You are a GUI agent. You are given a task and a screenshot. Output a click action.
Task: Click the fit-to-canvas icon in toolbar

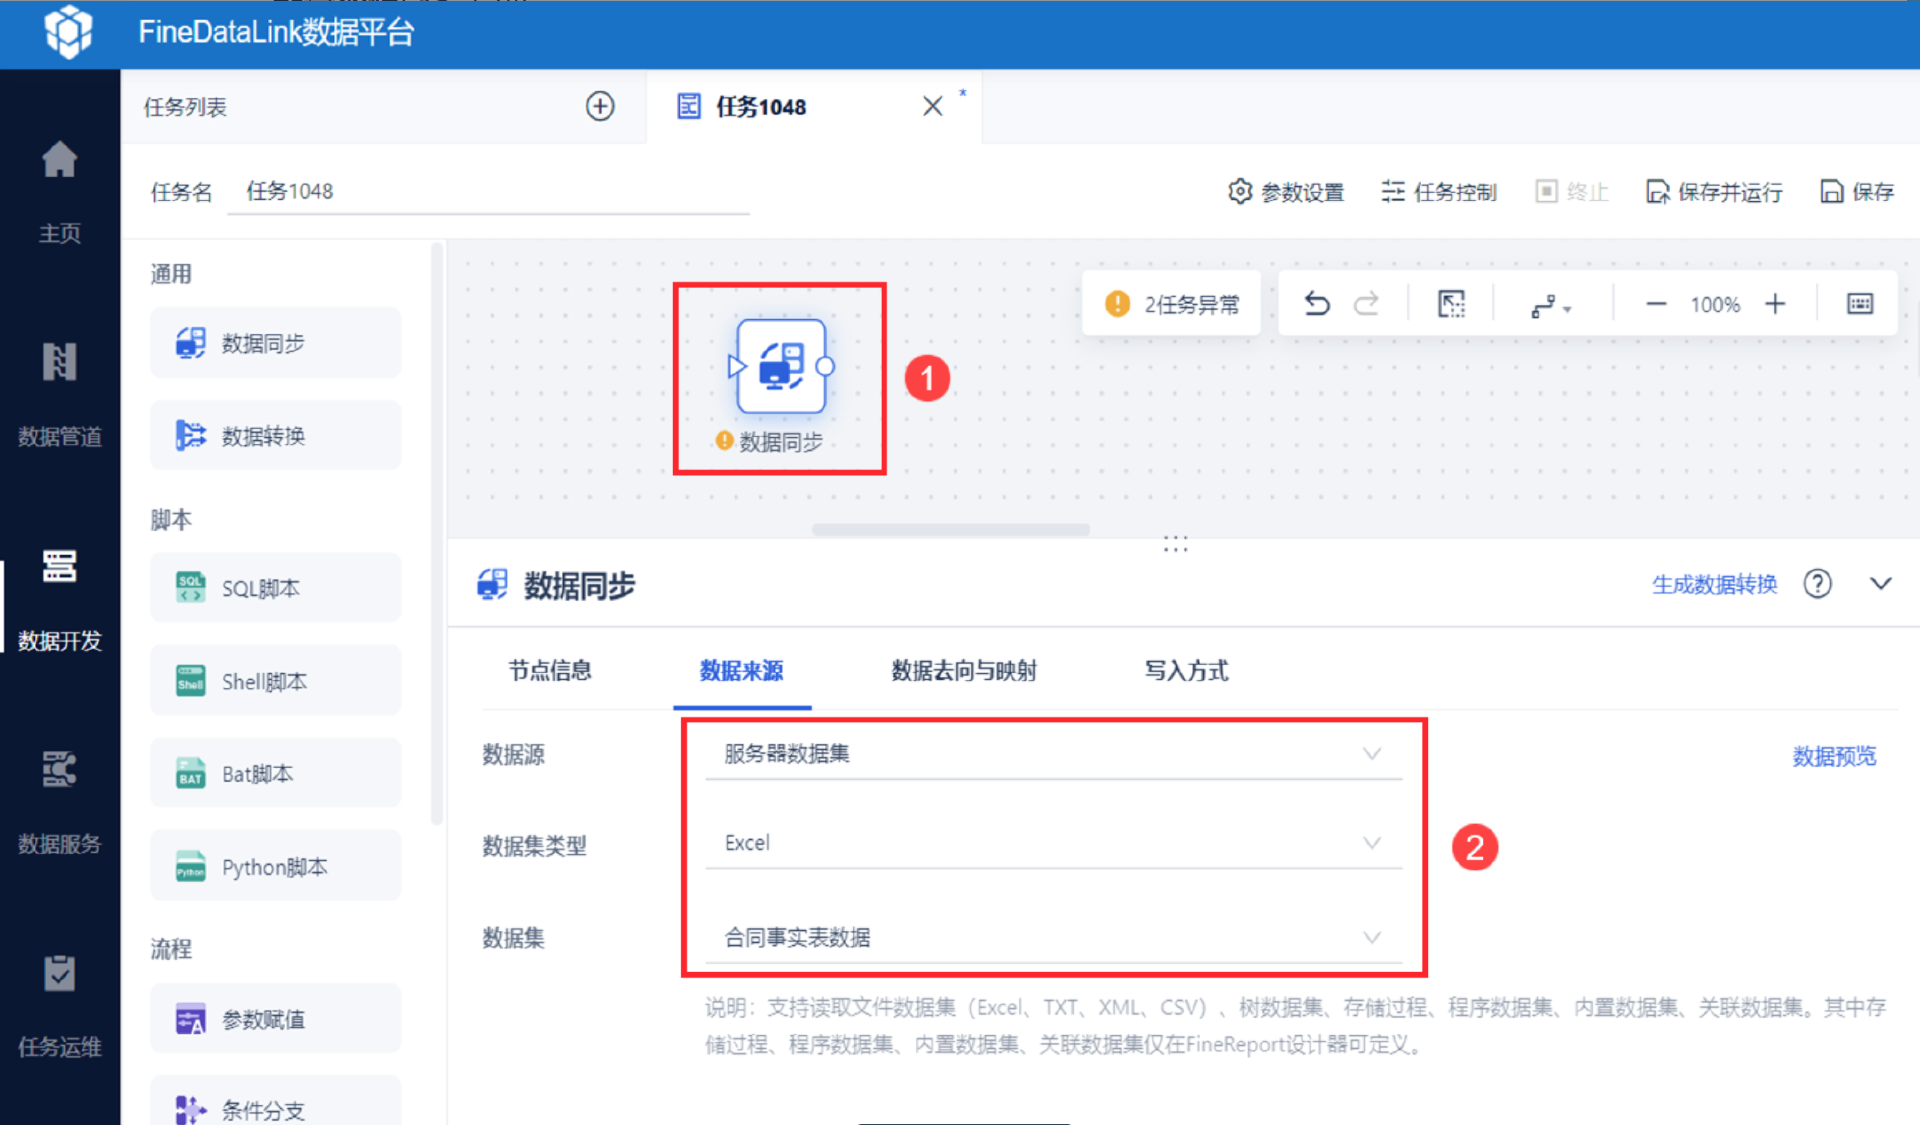[x=1451, y=304]
